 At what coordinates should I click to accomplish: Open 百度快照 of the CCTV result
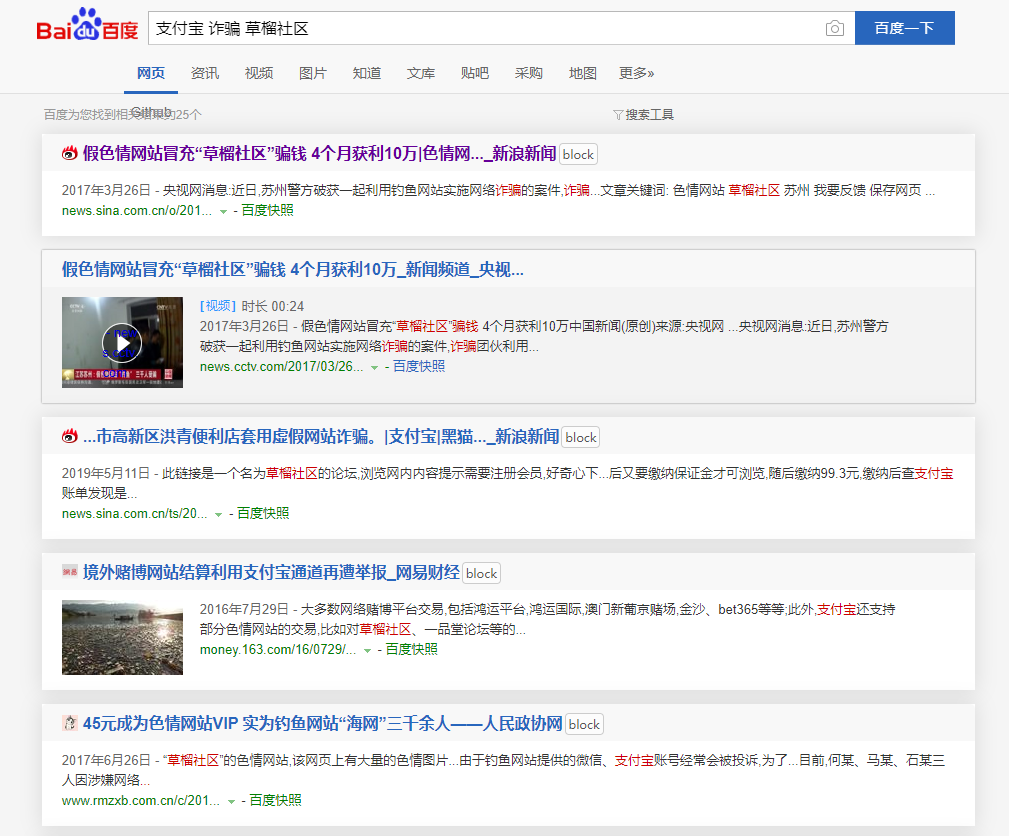pos(420,366)
